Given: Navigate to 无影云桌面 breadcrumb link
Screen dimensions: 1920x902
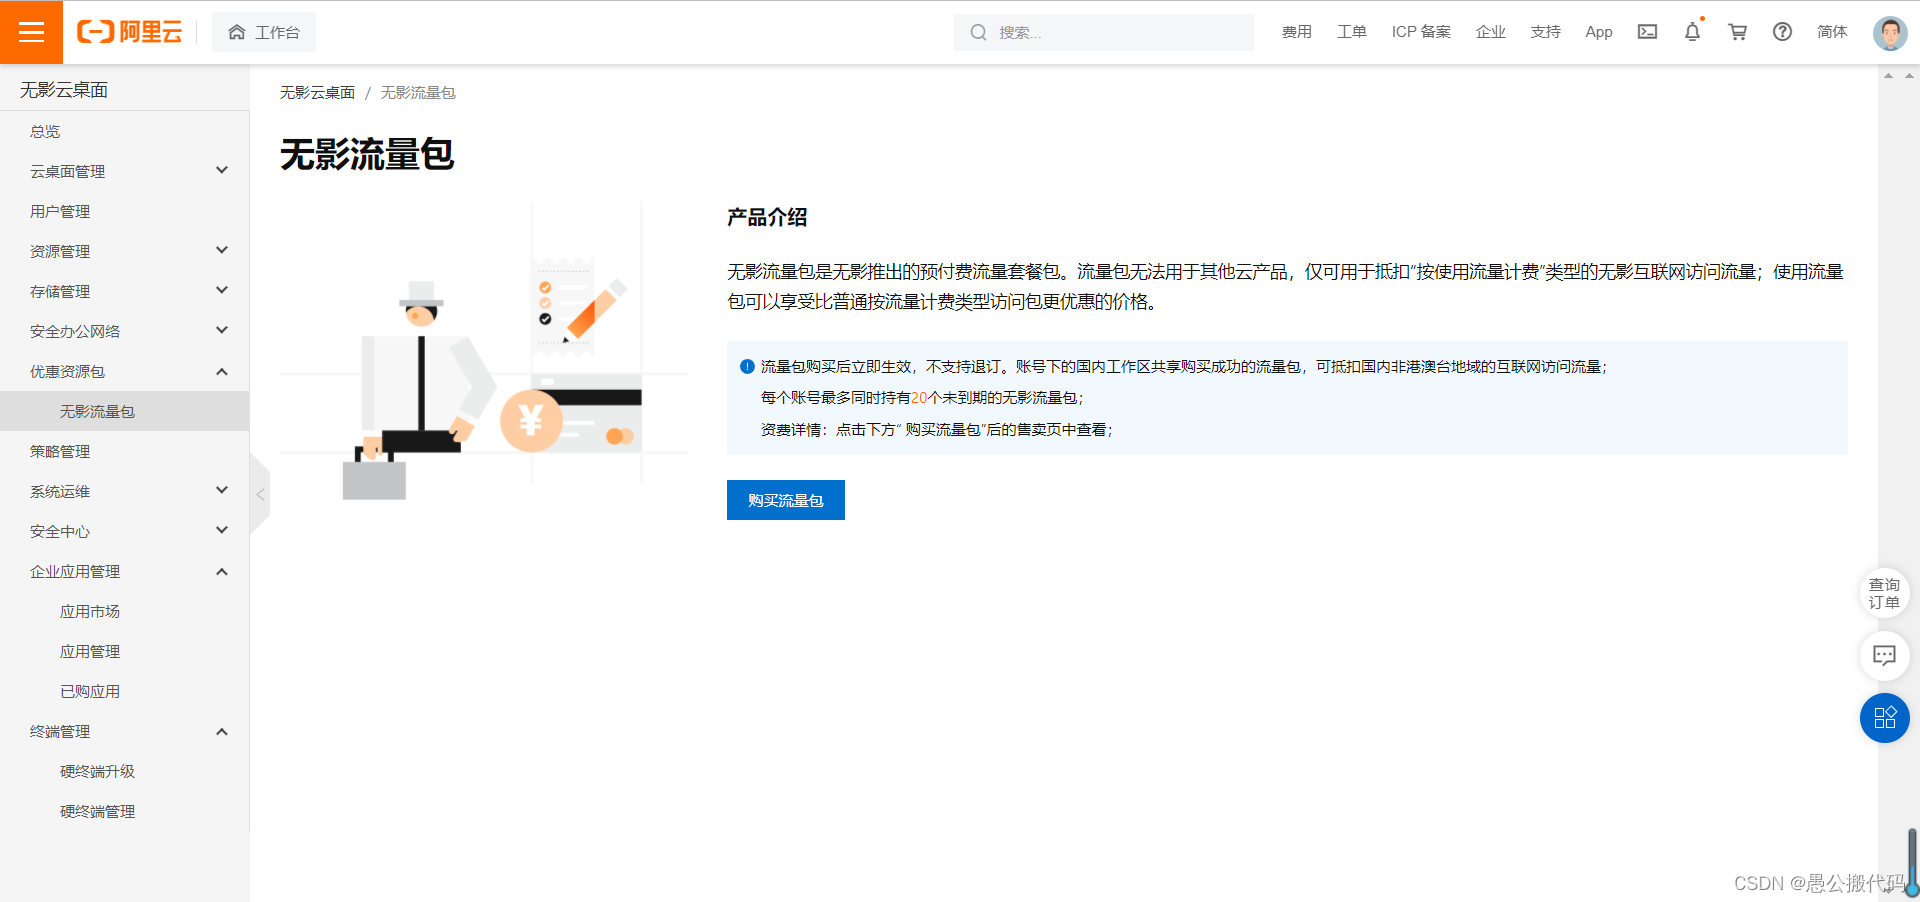Looking at the screenshot, I should coord(317,92).
